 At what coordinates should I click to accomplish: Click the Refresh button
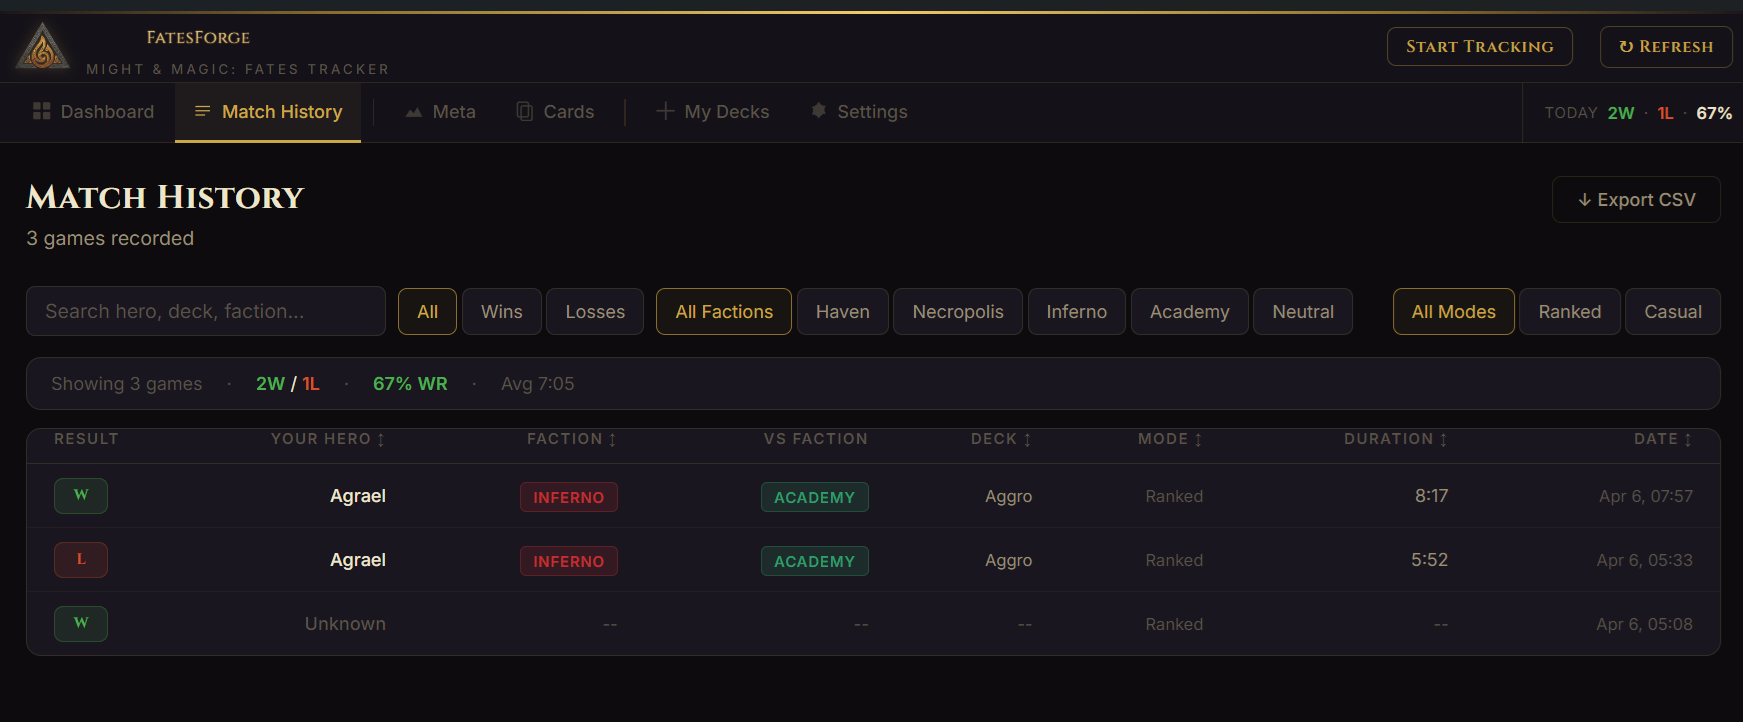click(1666, 46)
